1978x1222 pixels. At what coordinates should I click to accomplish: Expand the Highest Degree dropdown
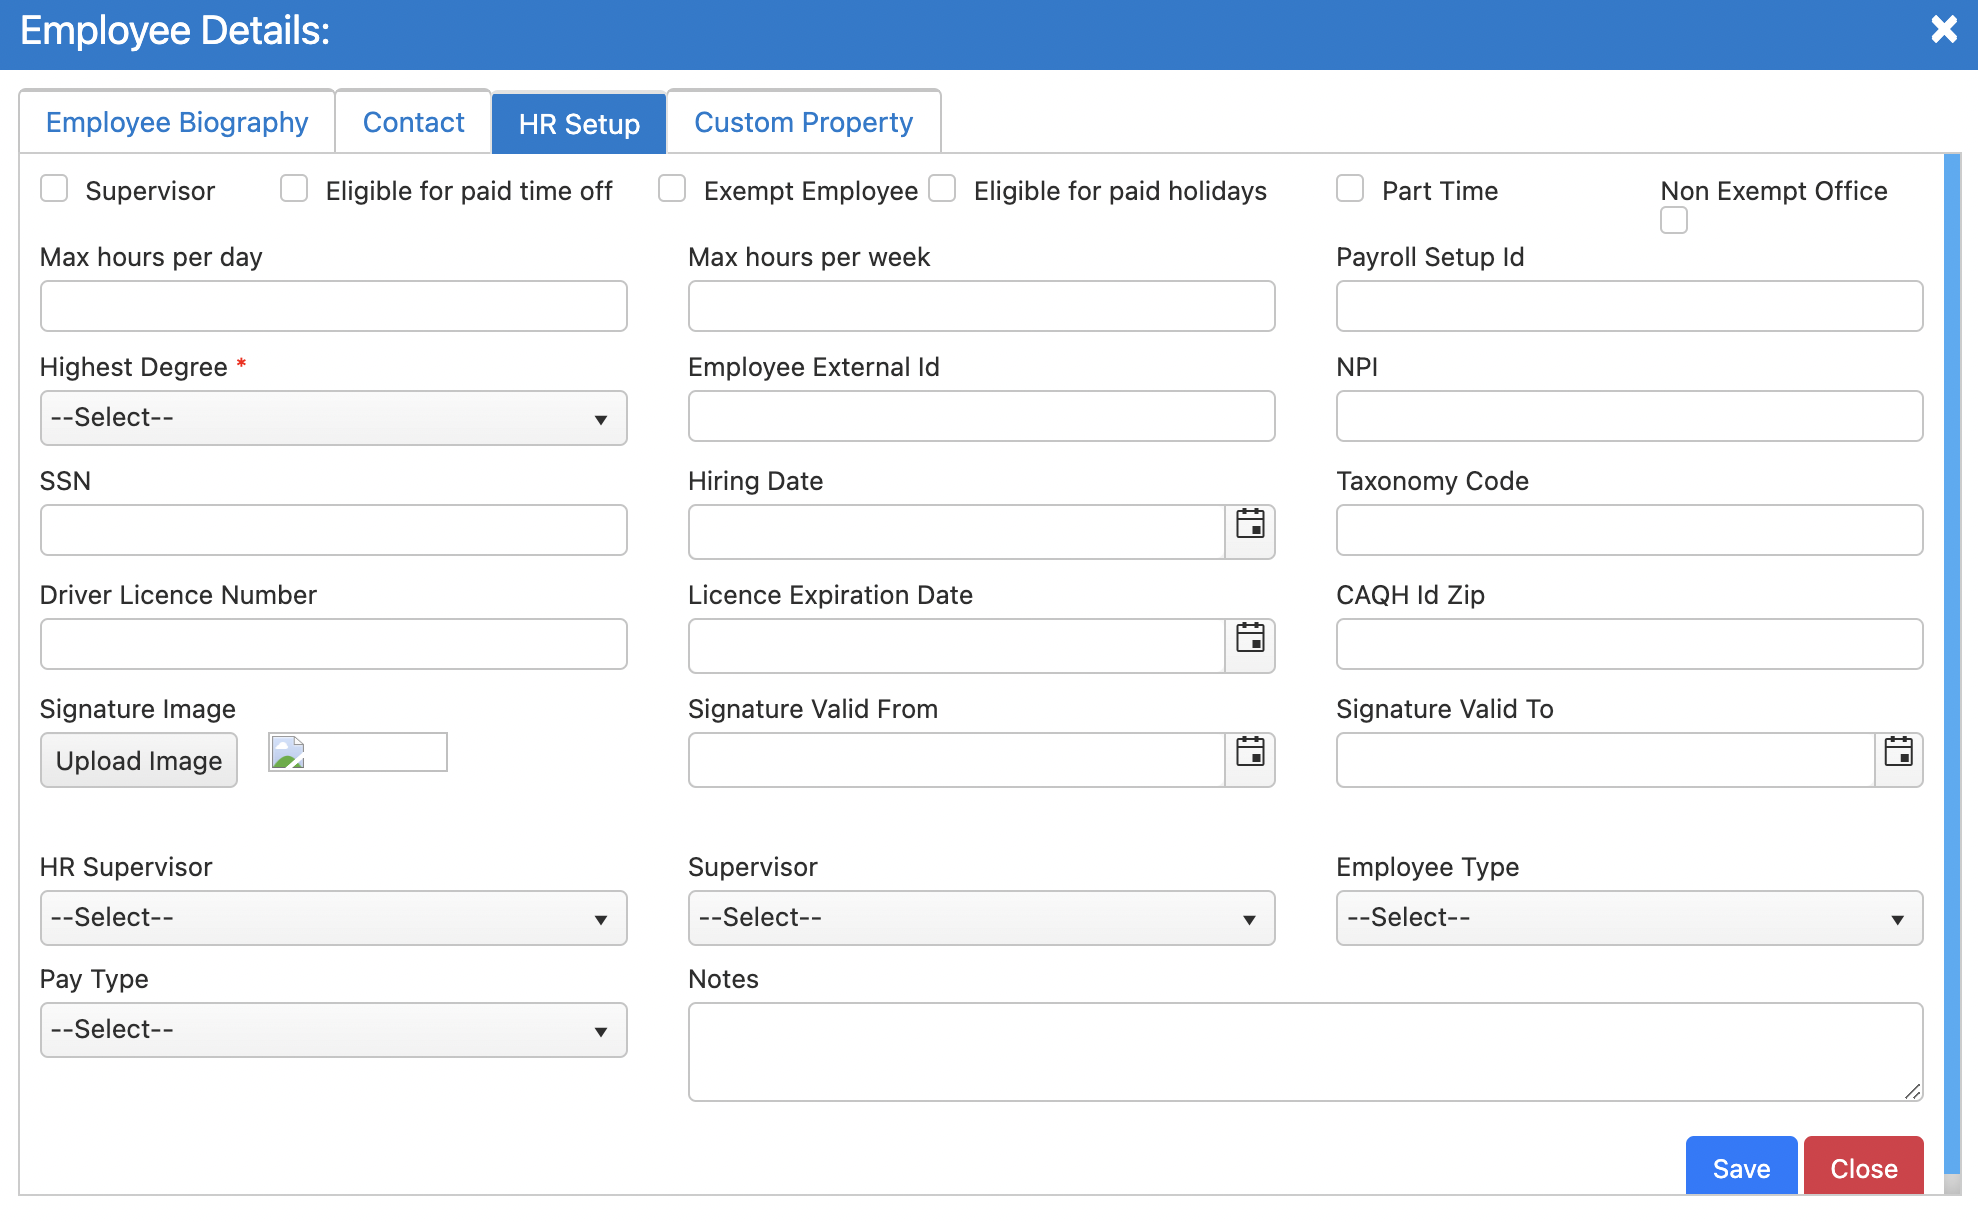333,418
